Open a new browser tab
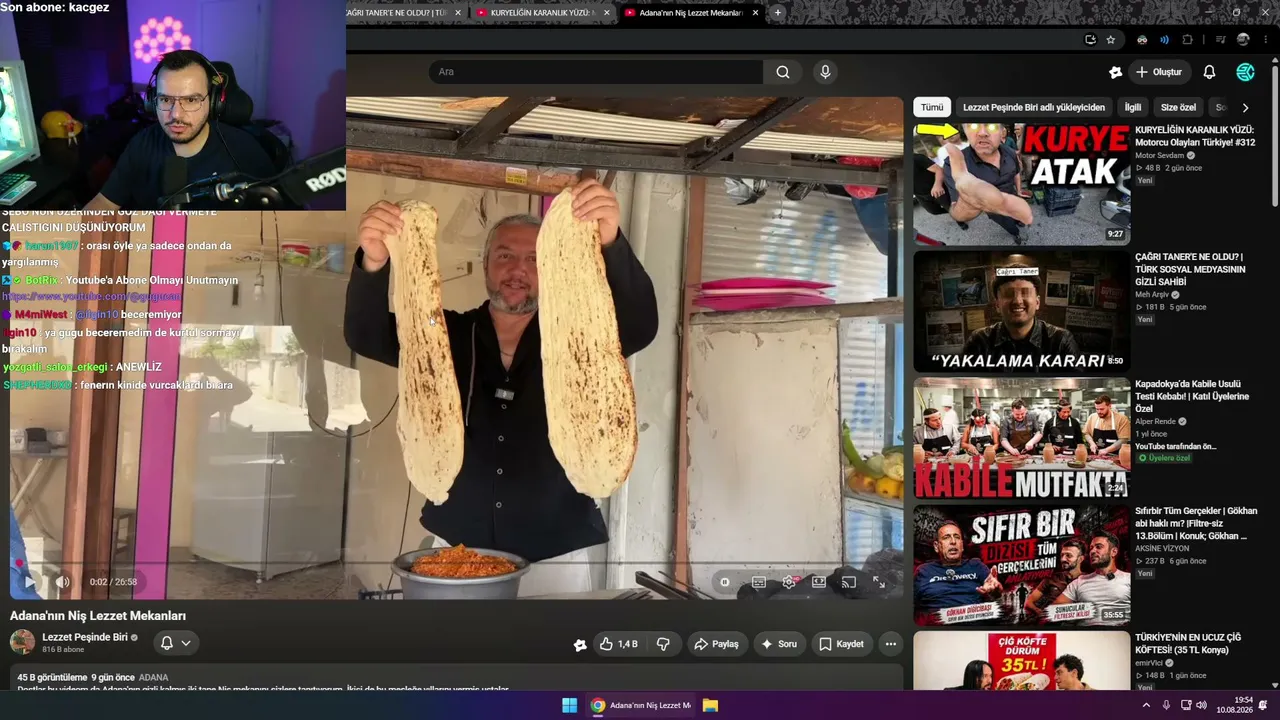Screen dimensions: 1280x720 [x=778, y=13]
